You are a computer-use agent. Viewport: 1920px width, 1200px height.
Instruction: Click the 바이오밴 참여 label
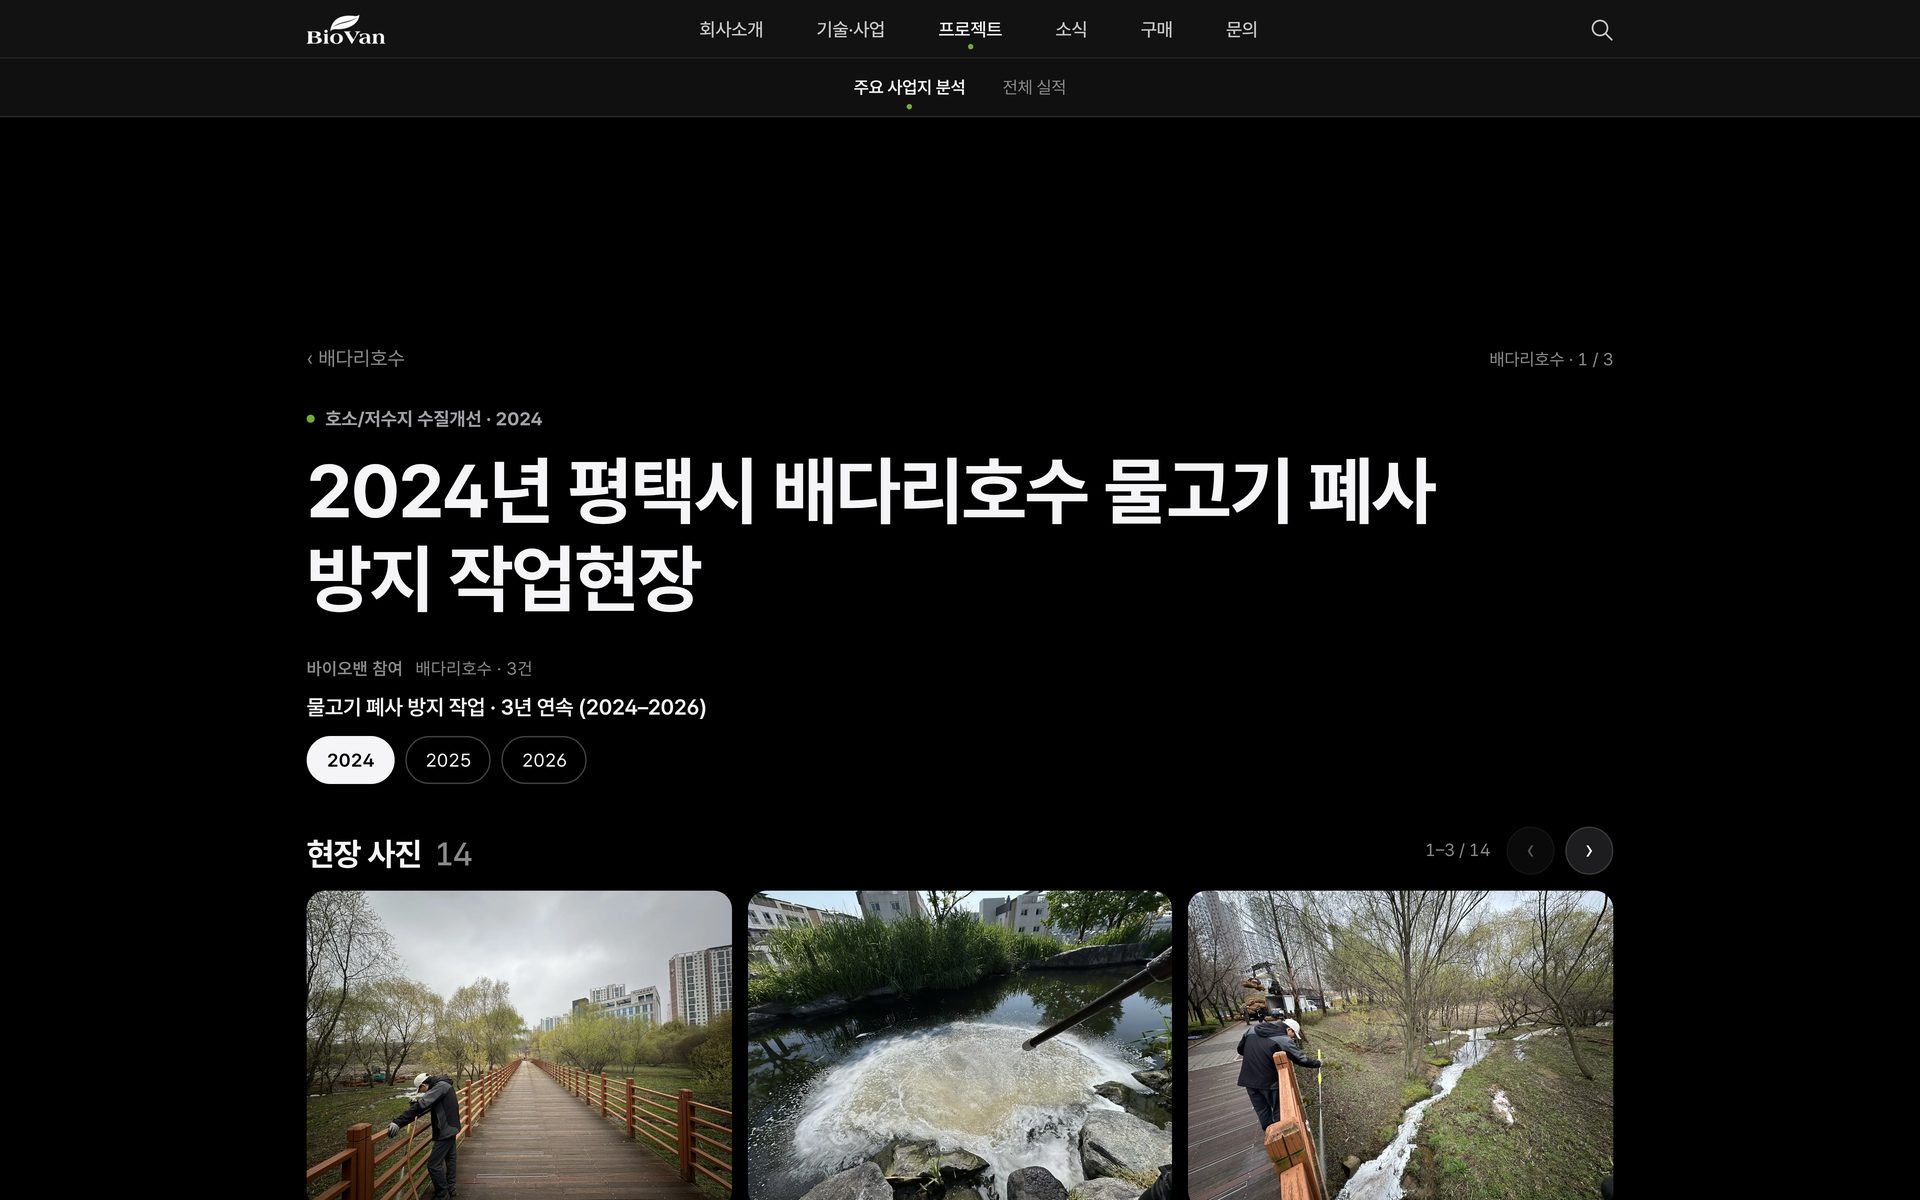pos(354,668)
